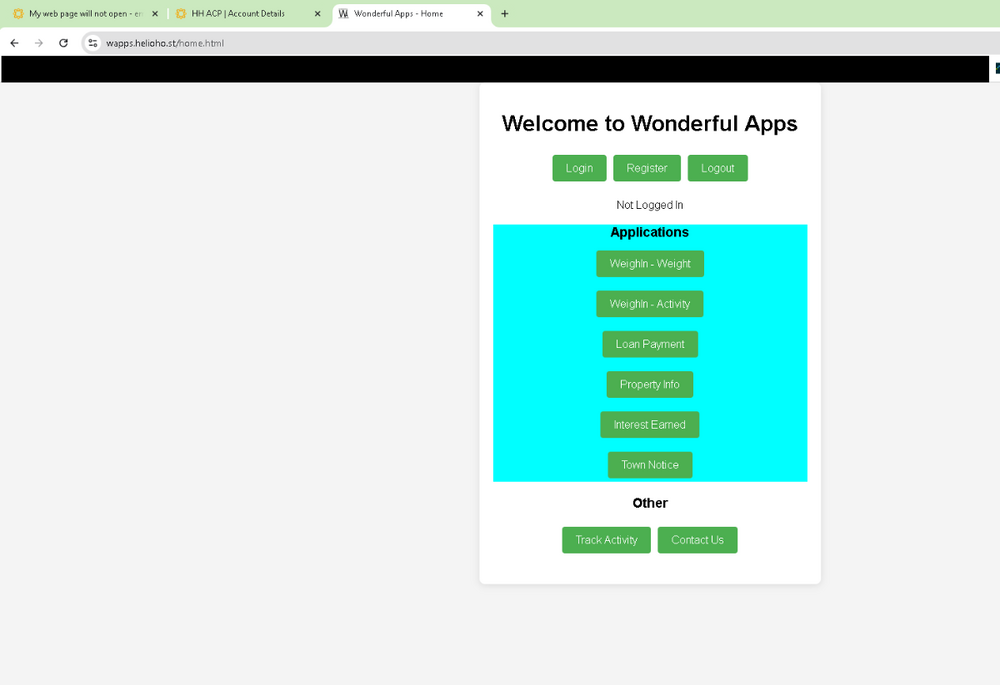Open a new tab with plus icon
The image size is (1000, 685).
[505, 14]
